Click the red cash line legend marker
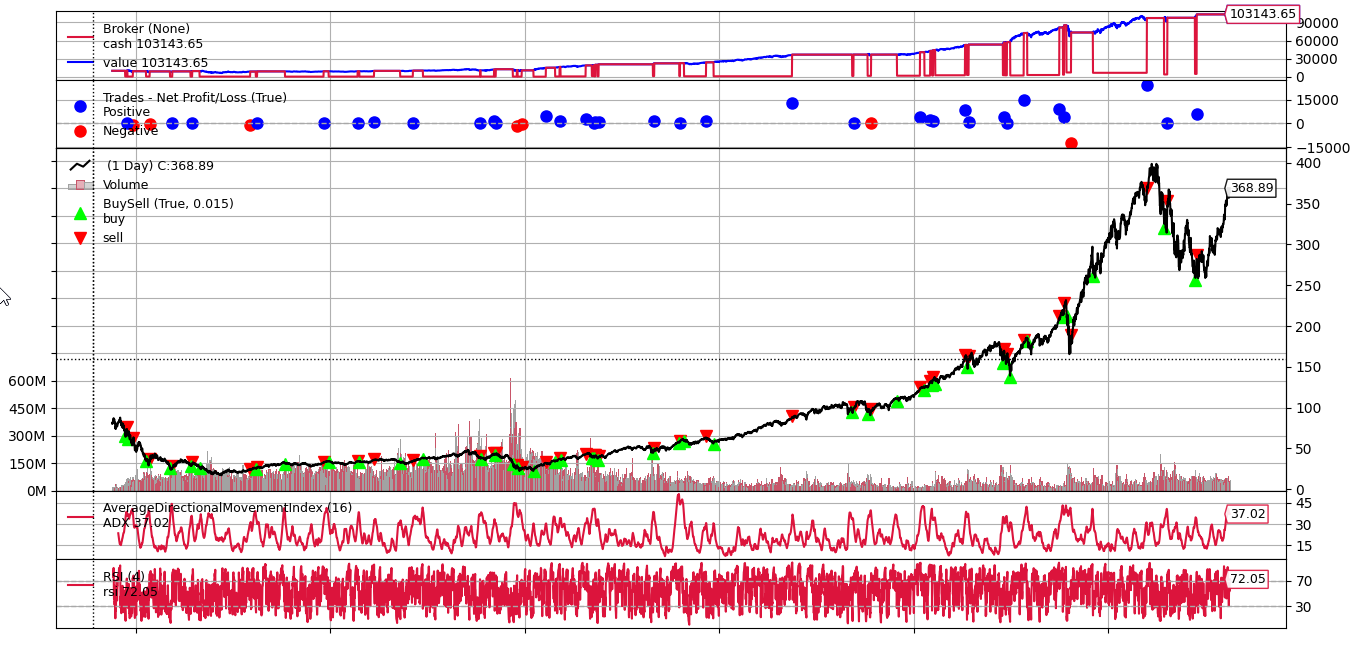Screen dimensions: 1352x646 tap(80, 37)
